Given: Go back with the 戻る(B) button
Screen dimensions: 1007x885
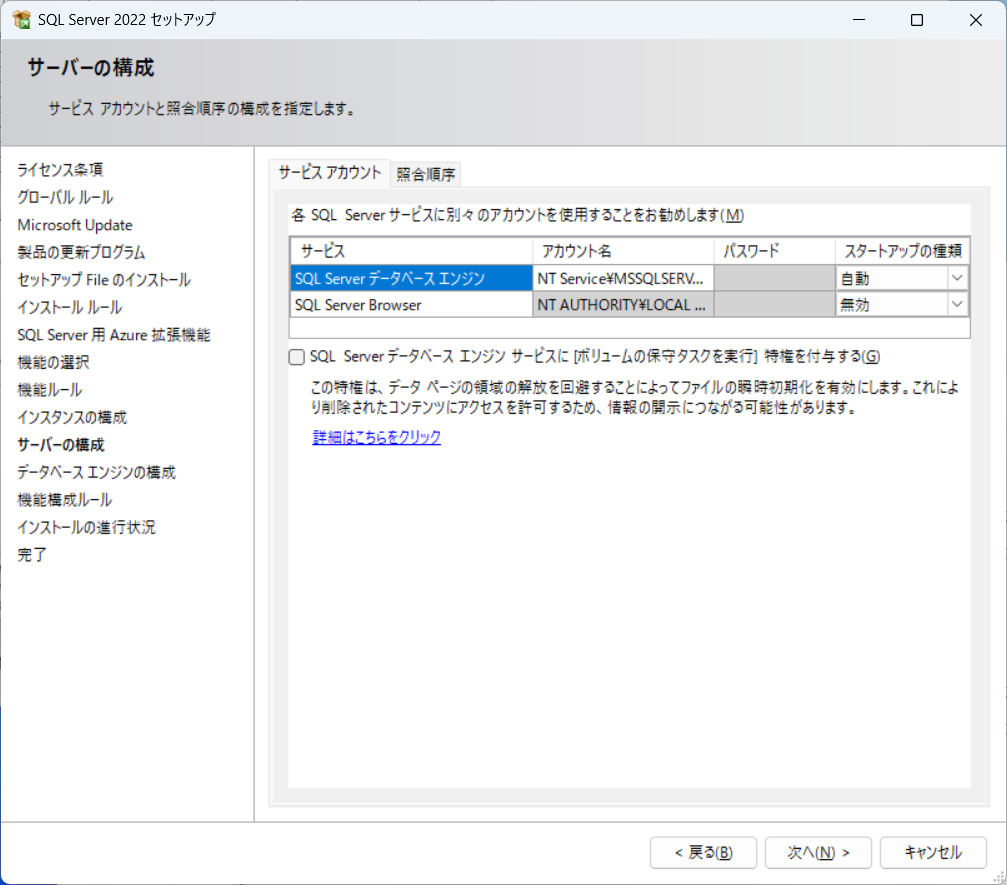Looking at the screenshot, I should (x=703, y=852).
